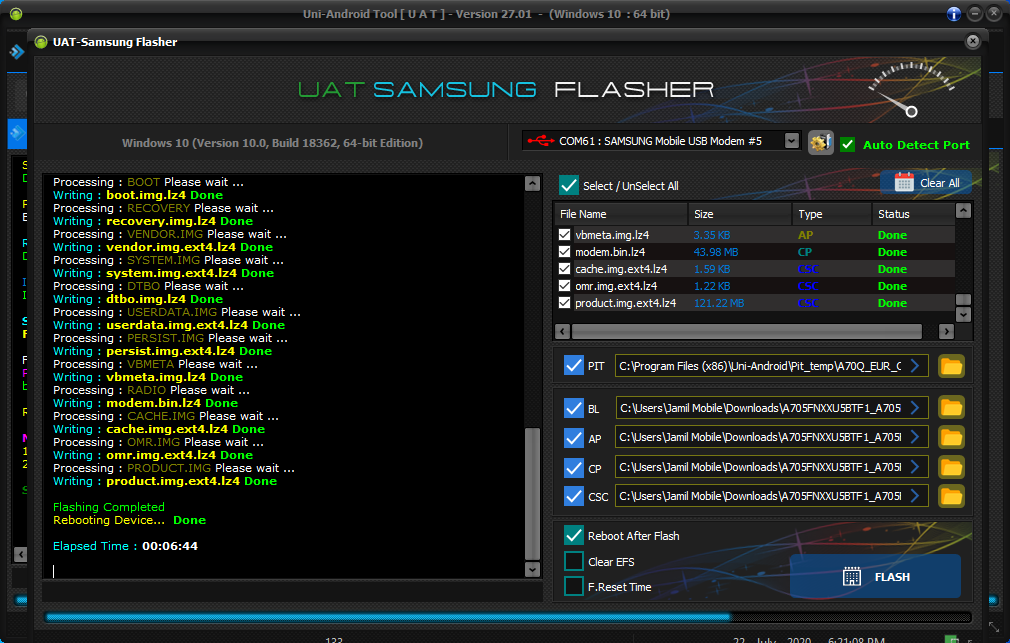Click folder icon for CP file

coord(951,466)
